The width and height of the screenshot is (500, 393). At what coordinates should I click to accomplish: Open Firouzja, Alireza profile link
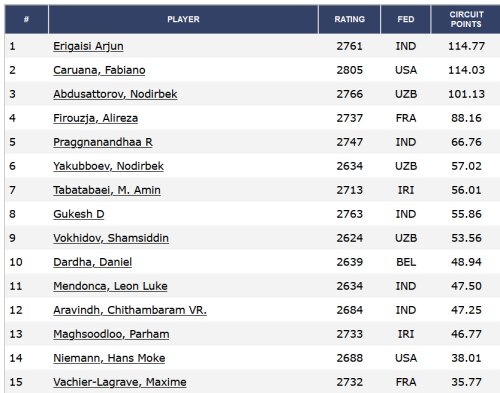pos(96,118)
